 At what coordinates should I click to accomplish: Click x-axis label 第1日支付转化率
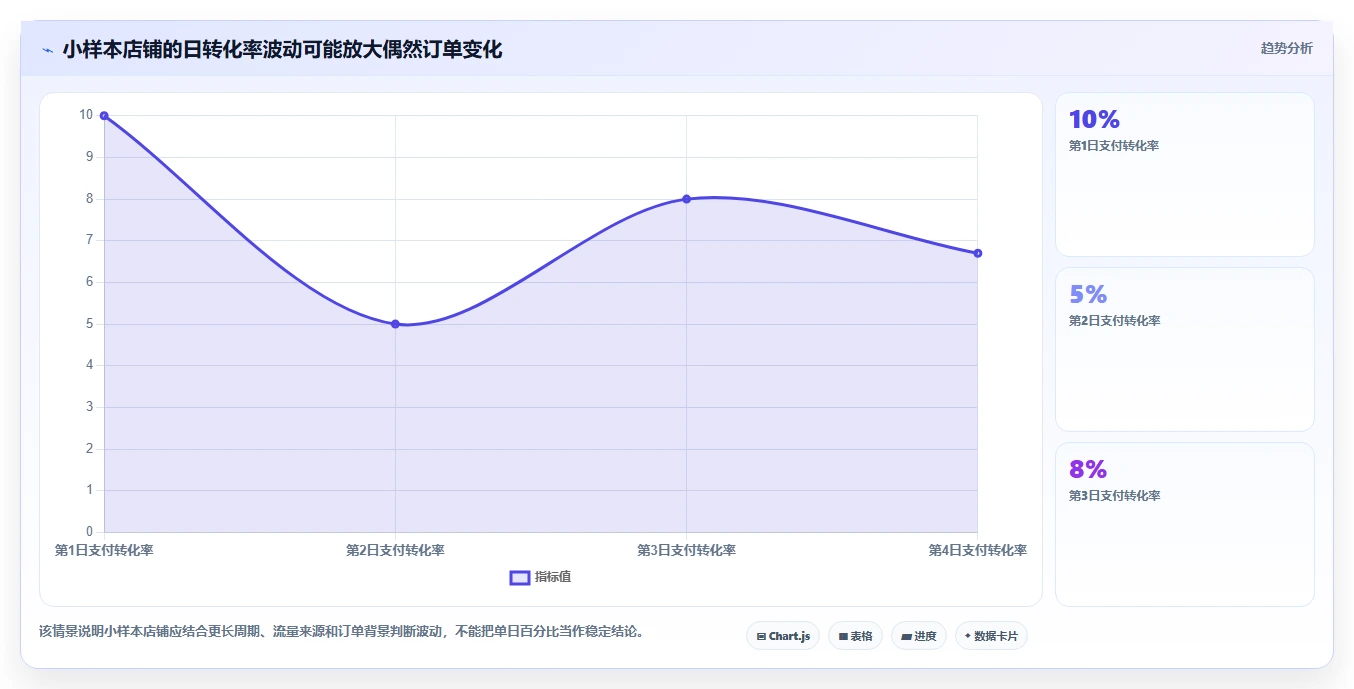[x=104, y=550]
